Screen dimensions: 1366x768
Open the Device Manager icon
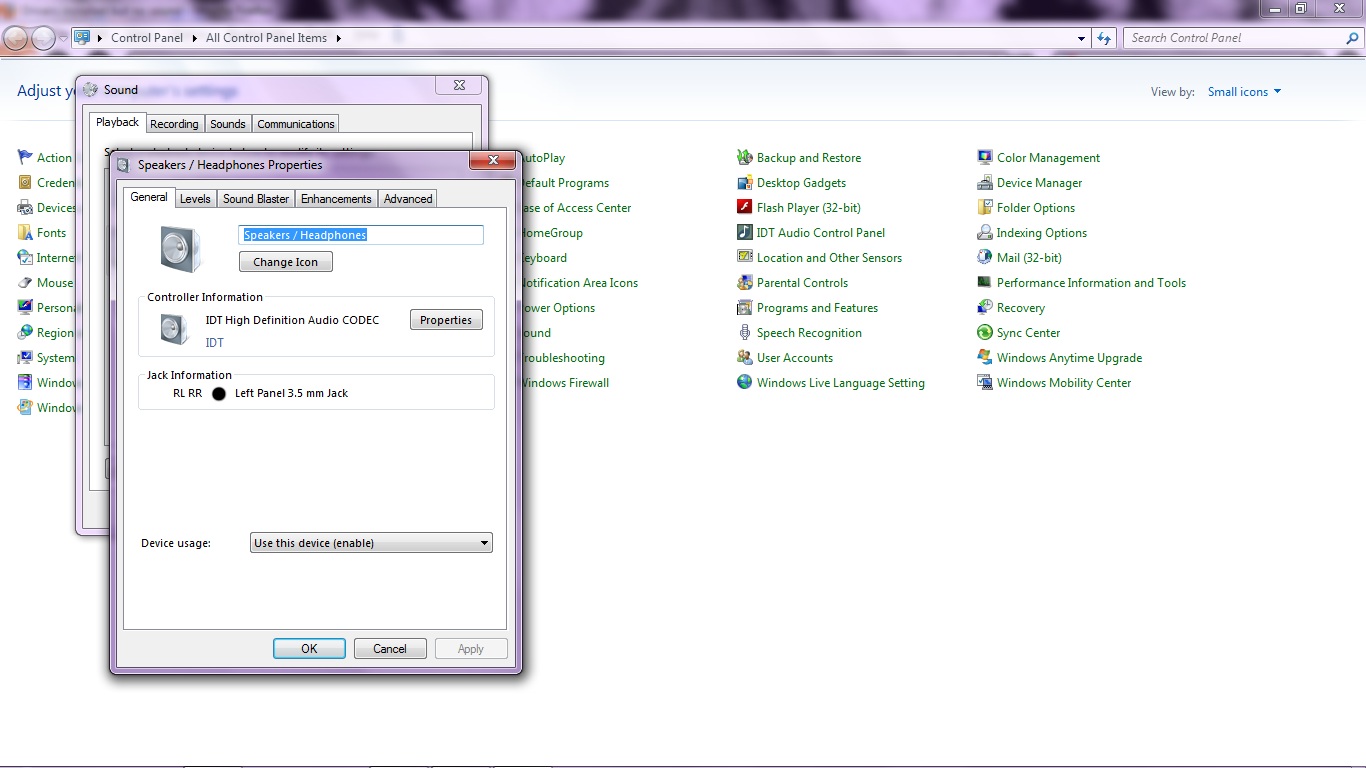tap(984, 183)
